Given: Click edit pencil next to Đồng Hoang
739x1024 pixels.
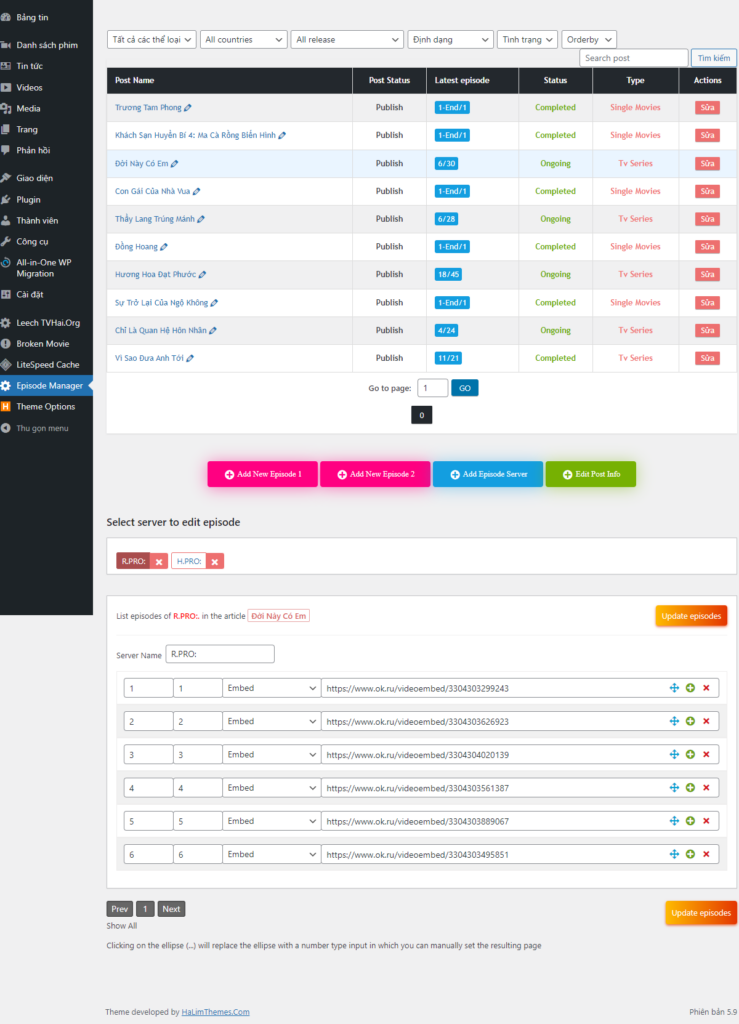Looking at the screenshot, I should [x=164, y=247].
